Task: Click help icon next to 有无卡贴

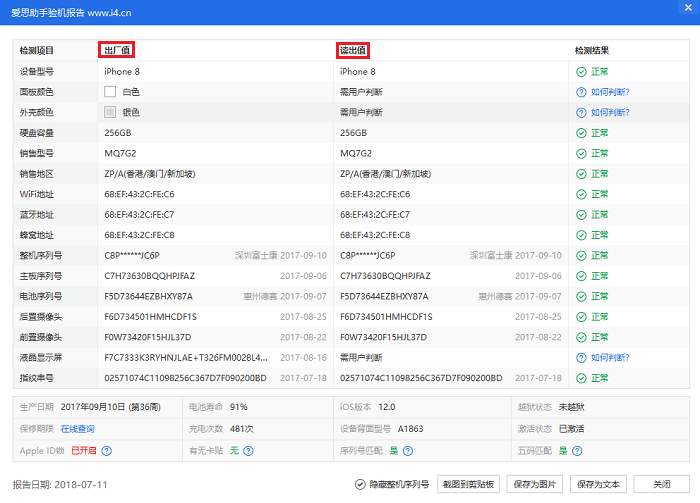Action: 248,451
